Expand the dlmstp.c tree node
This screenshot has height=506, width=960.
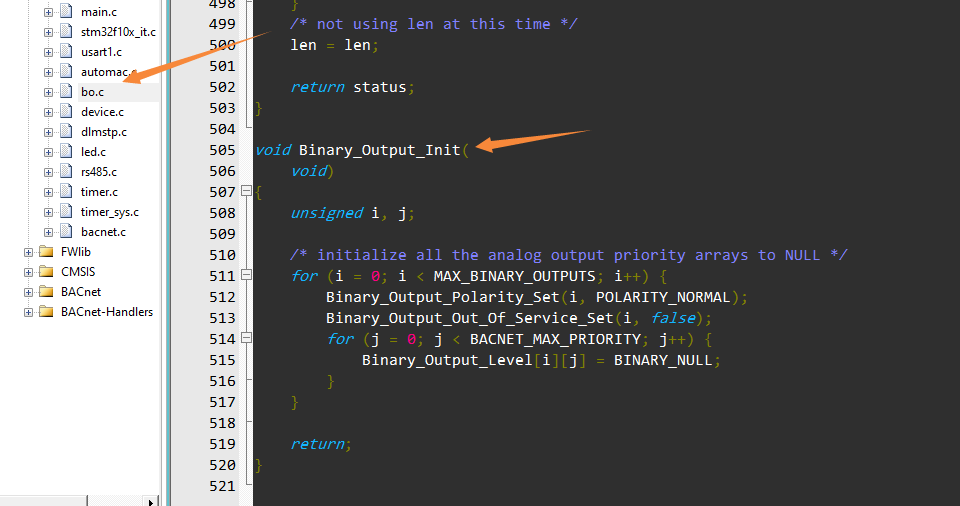coord(48,132)
